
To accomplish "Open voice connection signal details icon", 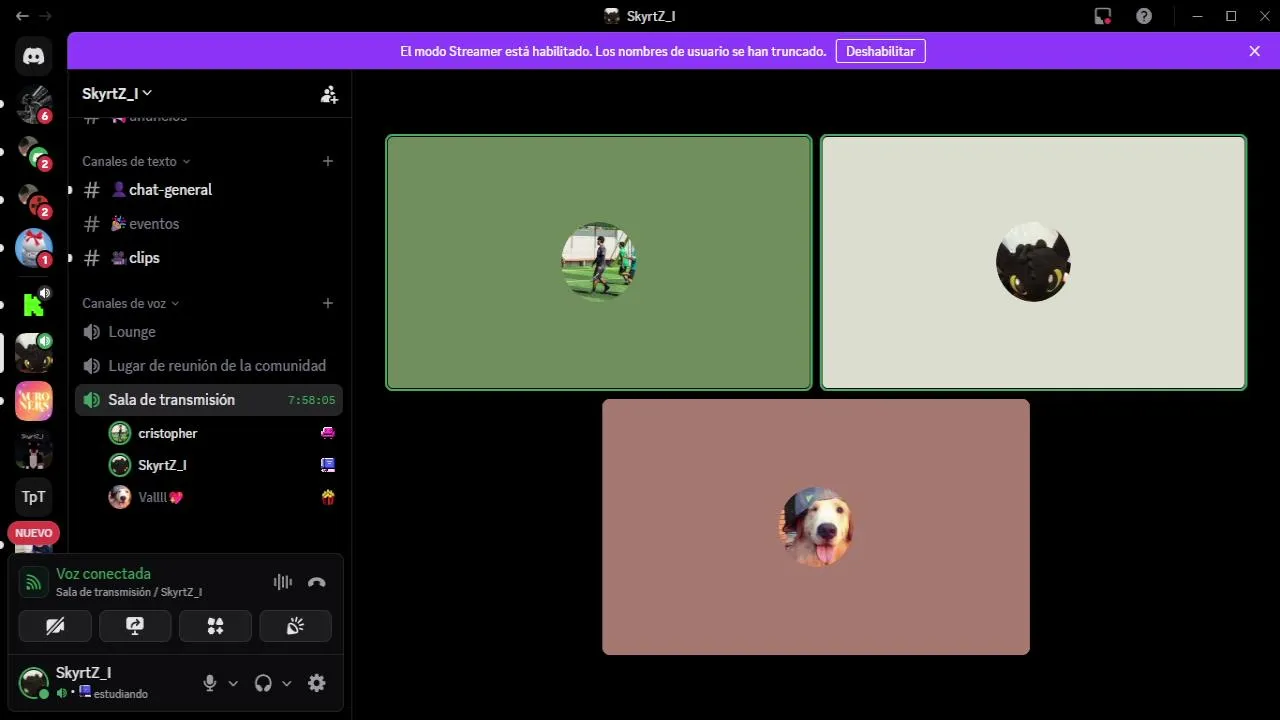I will [34, 582].
